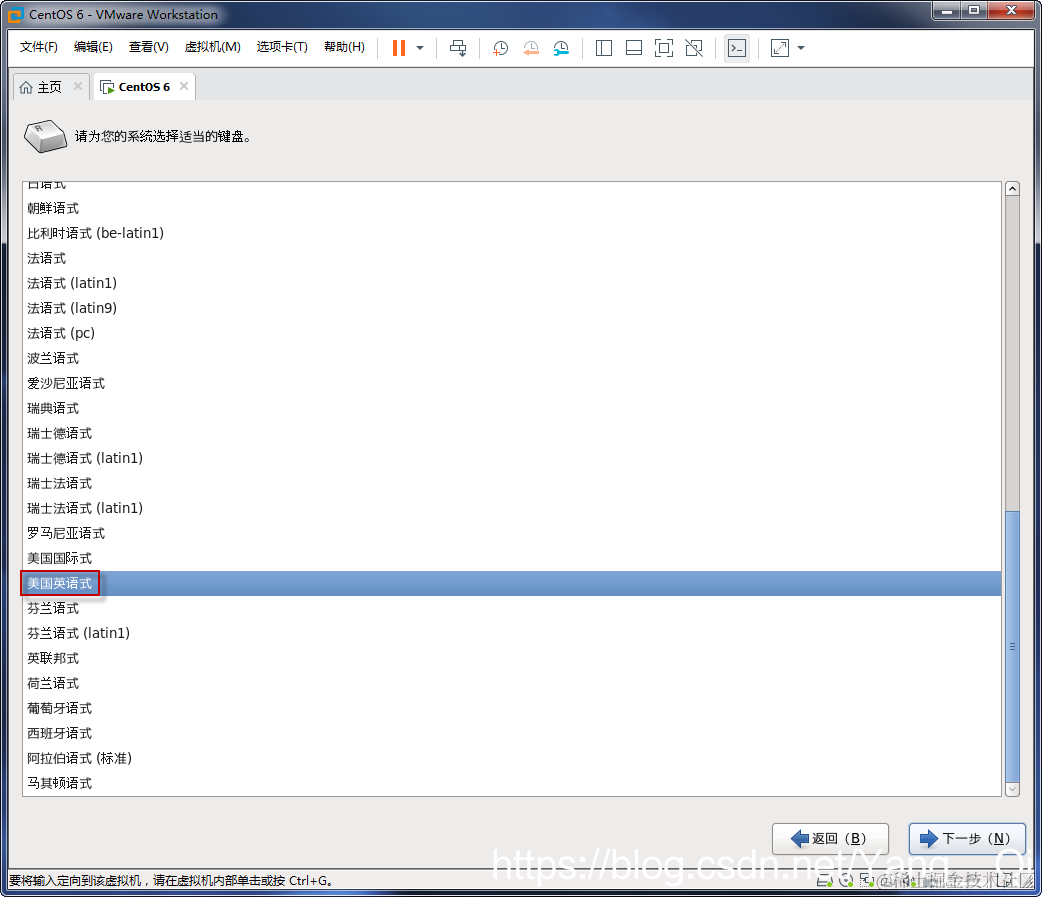Select 瑞士德语式 (latin1) keyboard layout

click(x=512, y=458)
